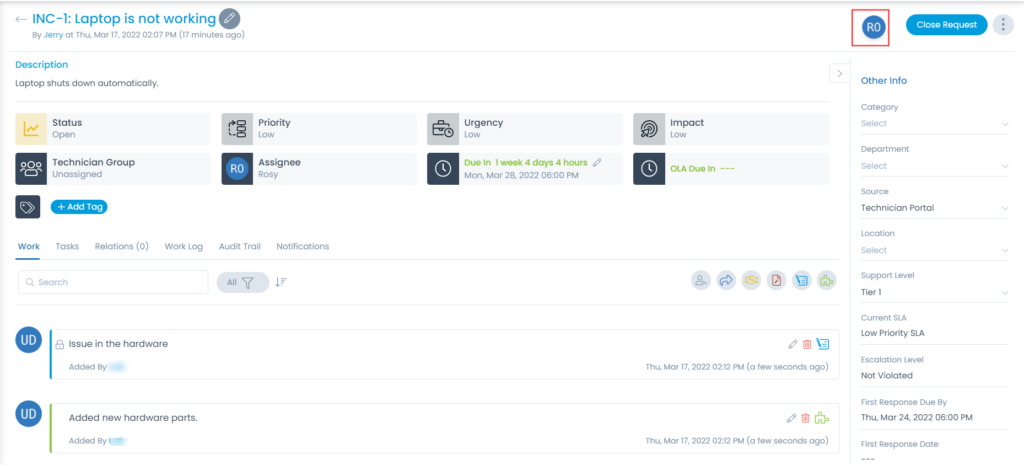
Task: Edit the 'Added new hardware parts' entry
Action: [792, 418]
